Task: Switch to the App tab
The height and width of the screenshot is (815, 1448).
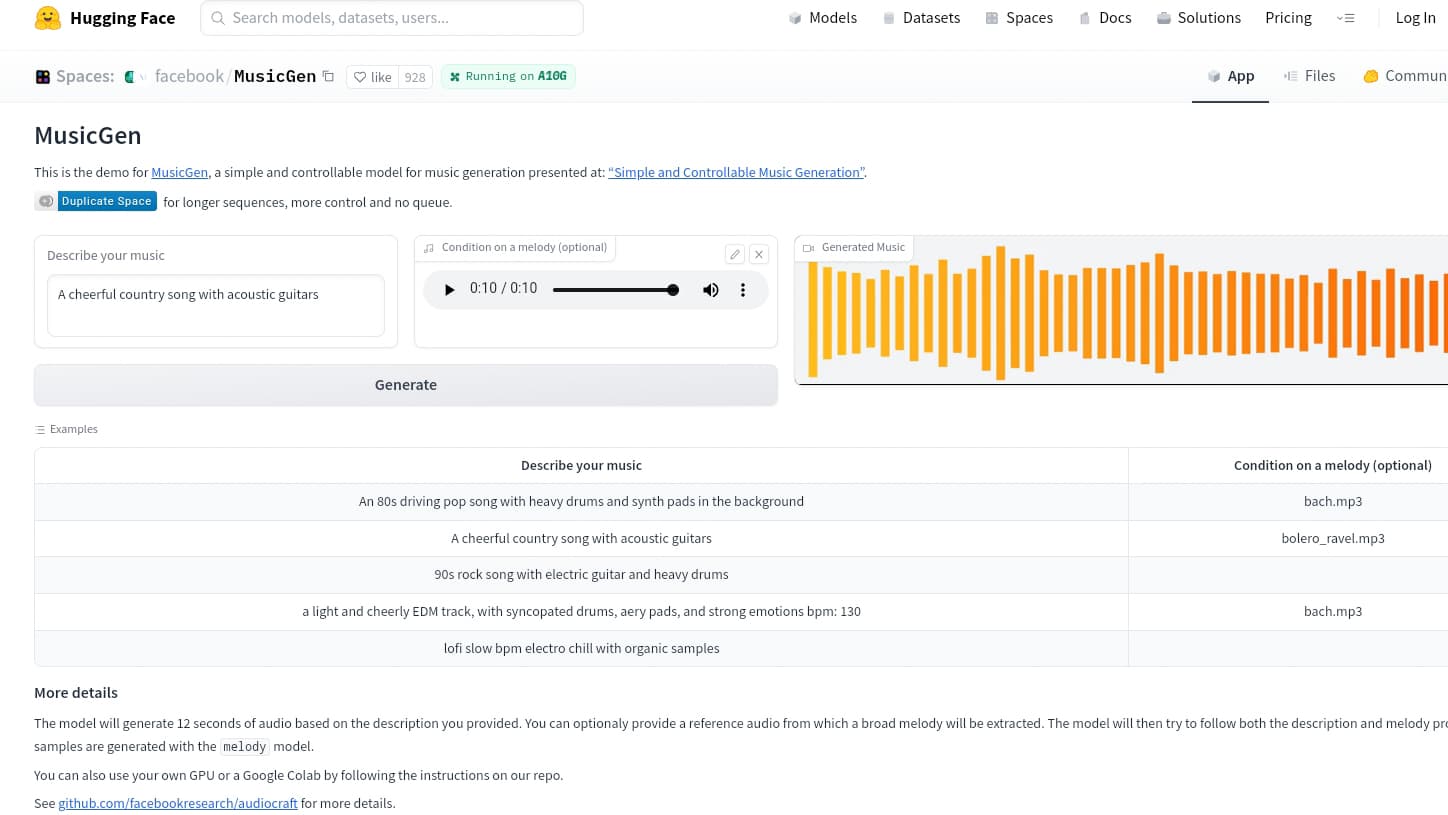Action: click(1230, 76)
